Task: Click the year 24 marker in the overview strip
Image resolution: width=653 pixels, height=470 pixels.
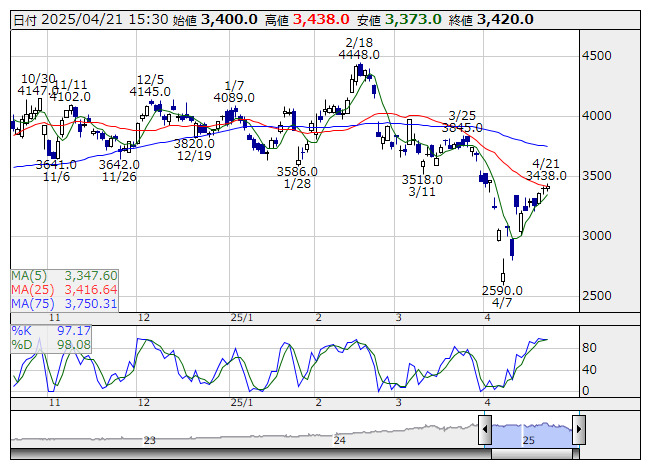Action: coord(339,440)
